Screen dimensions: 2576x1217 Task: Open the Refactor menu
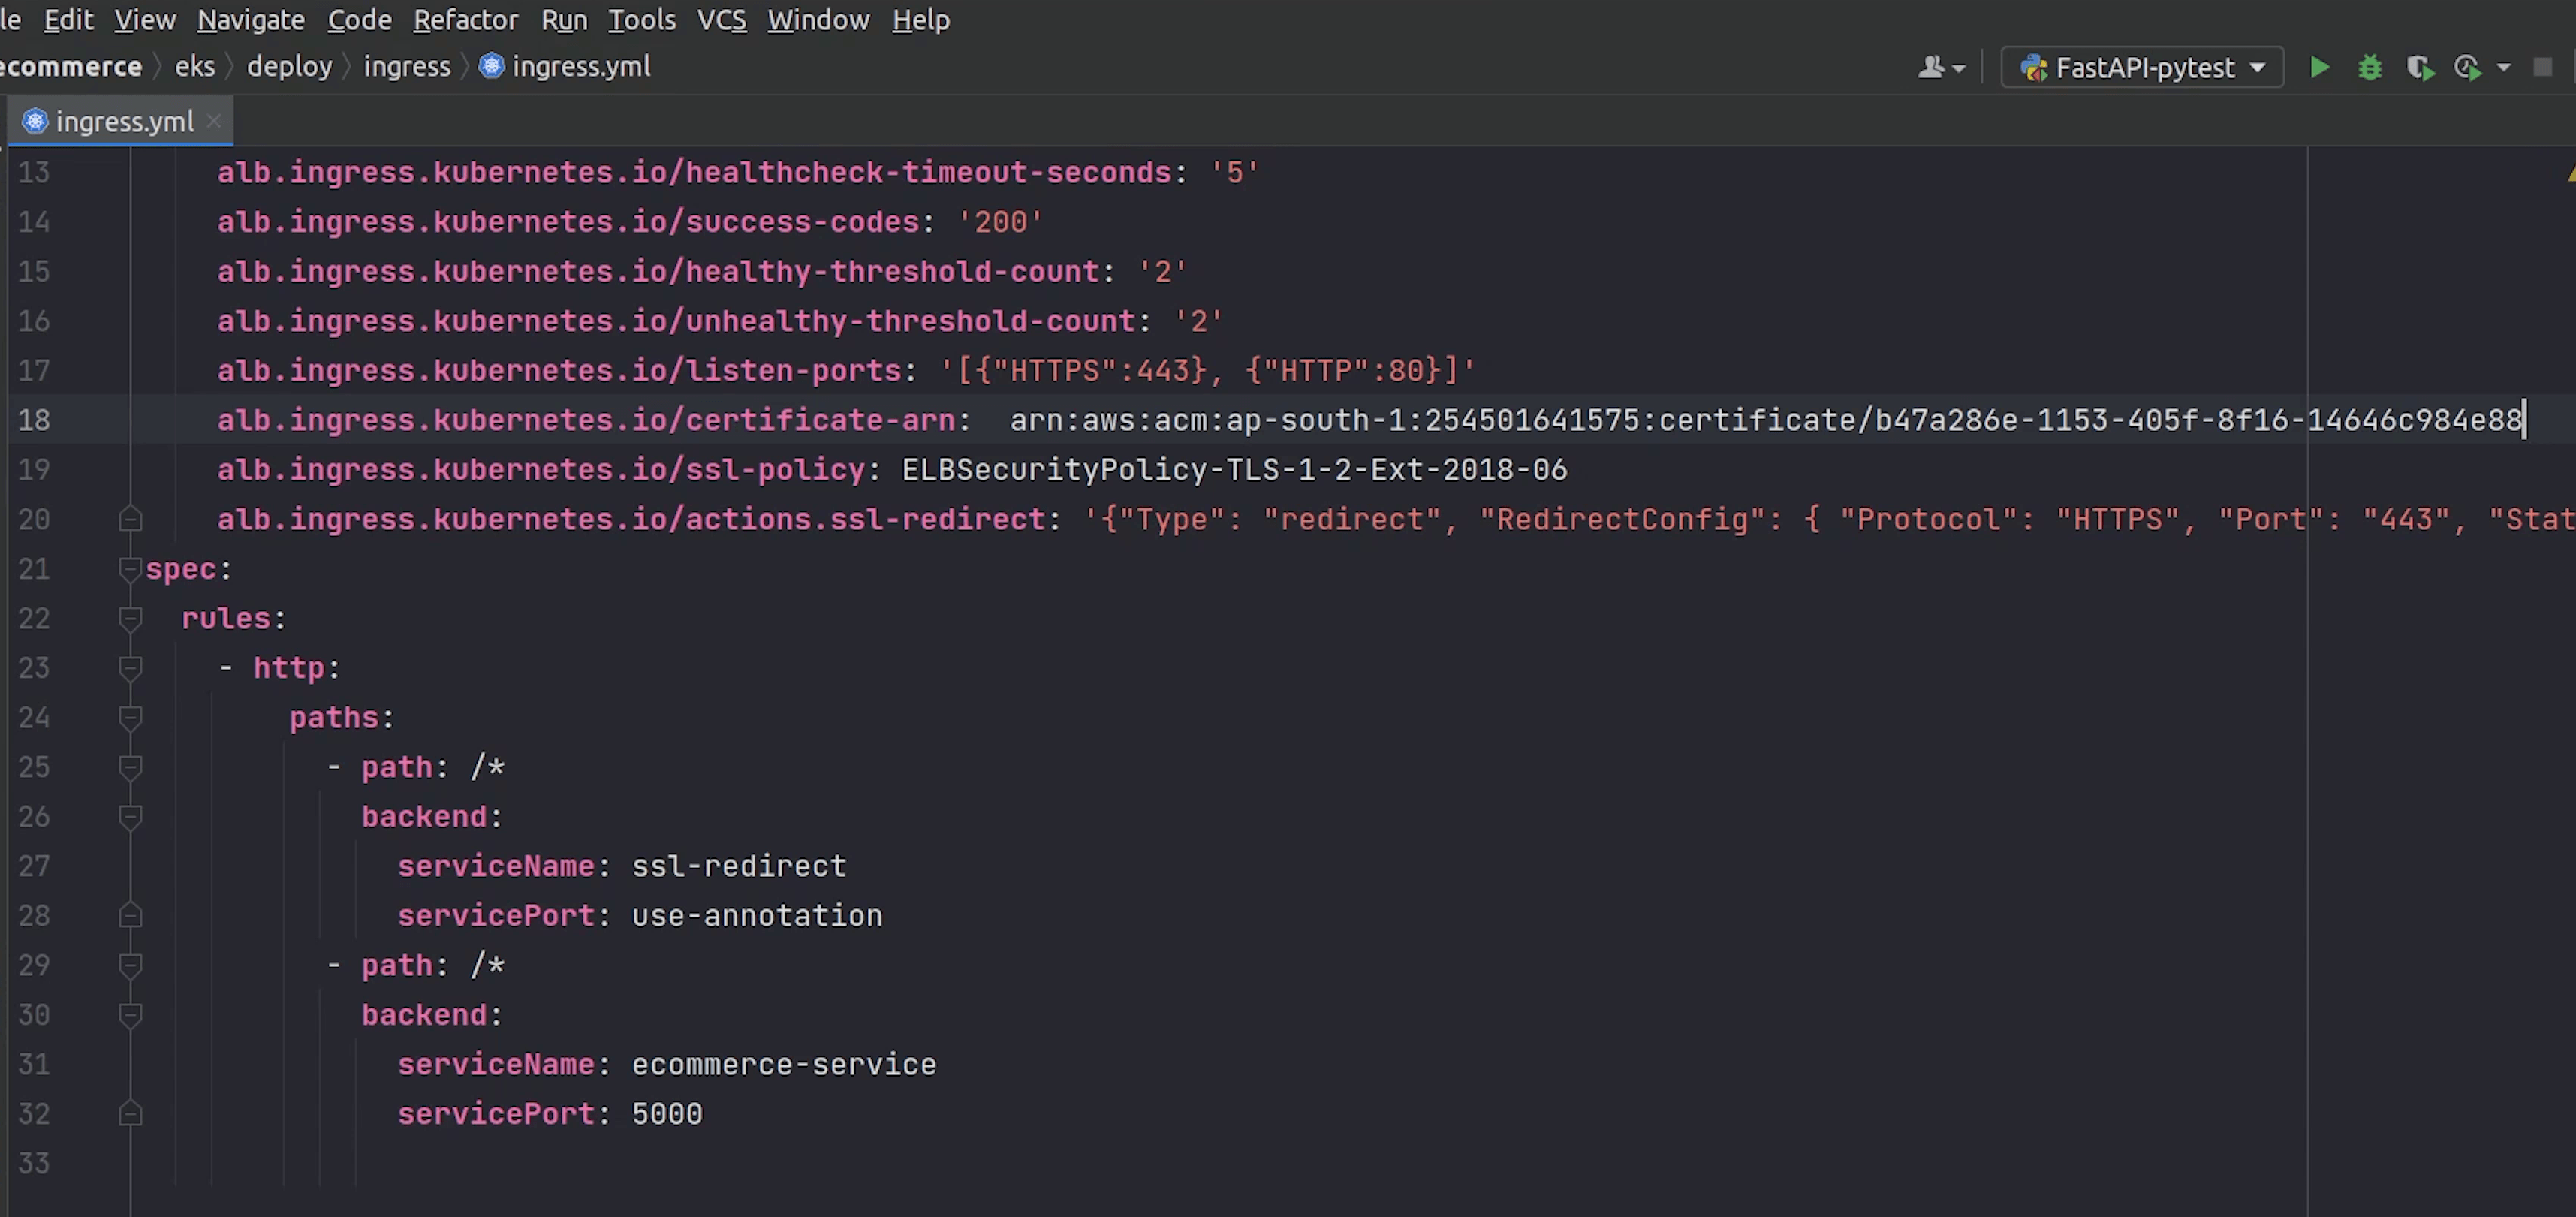click(x=465, y=19)
